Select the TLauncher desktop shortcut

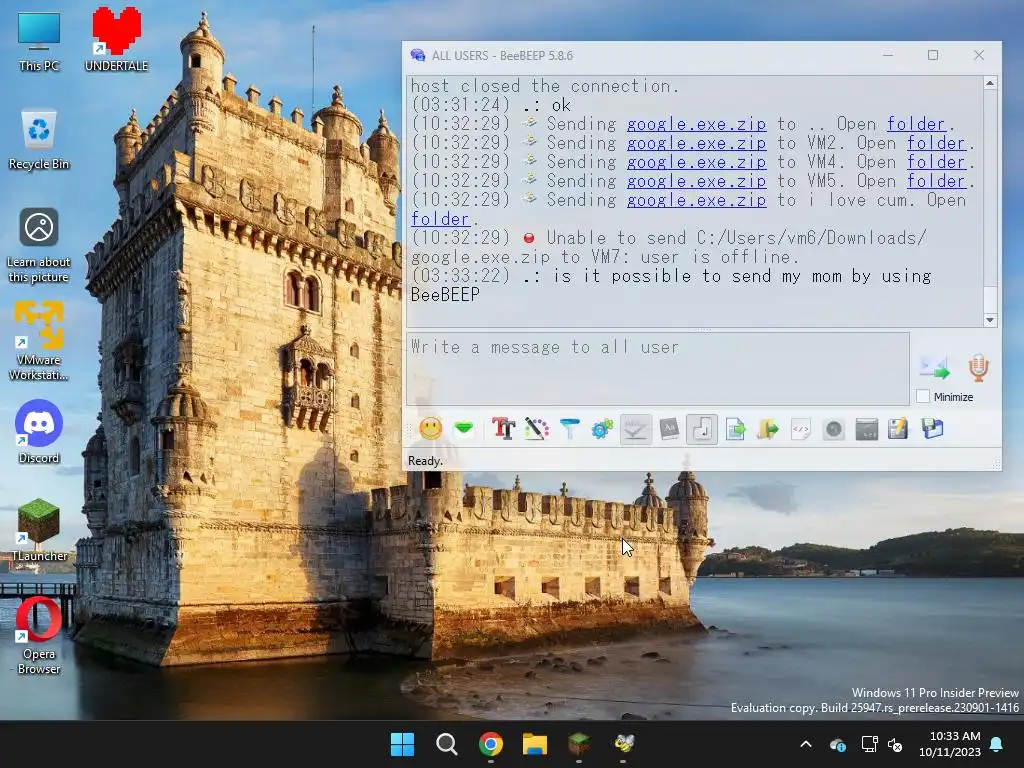pyautogui.click(x=39, y=530)
